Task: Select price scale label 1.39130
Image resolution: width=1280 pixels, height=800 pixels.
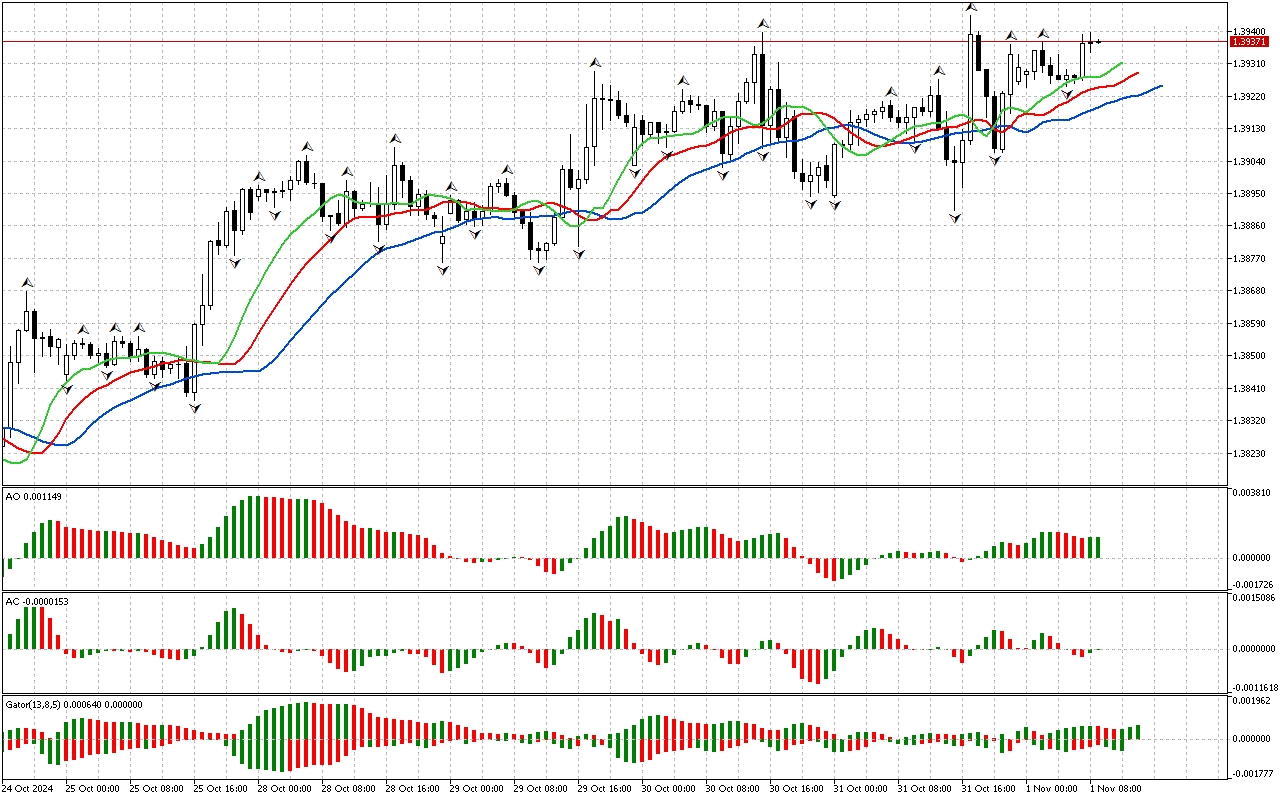Action: point(1251,129)
